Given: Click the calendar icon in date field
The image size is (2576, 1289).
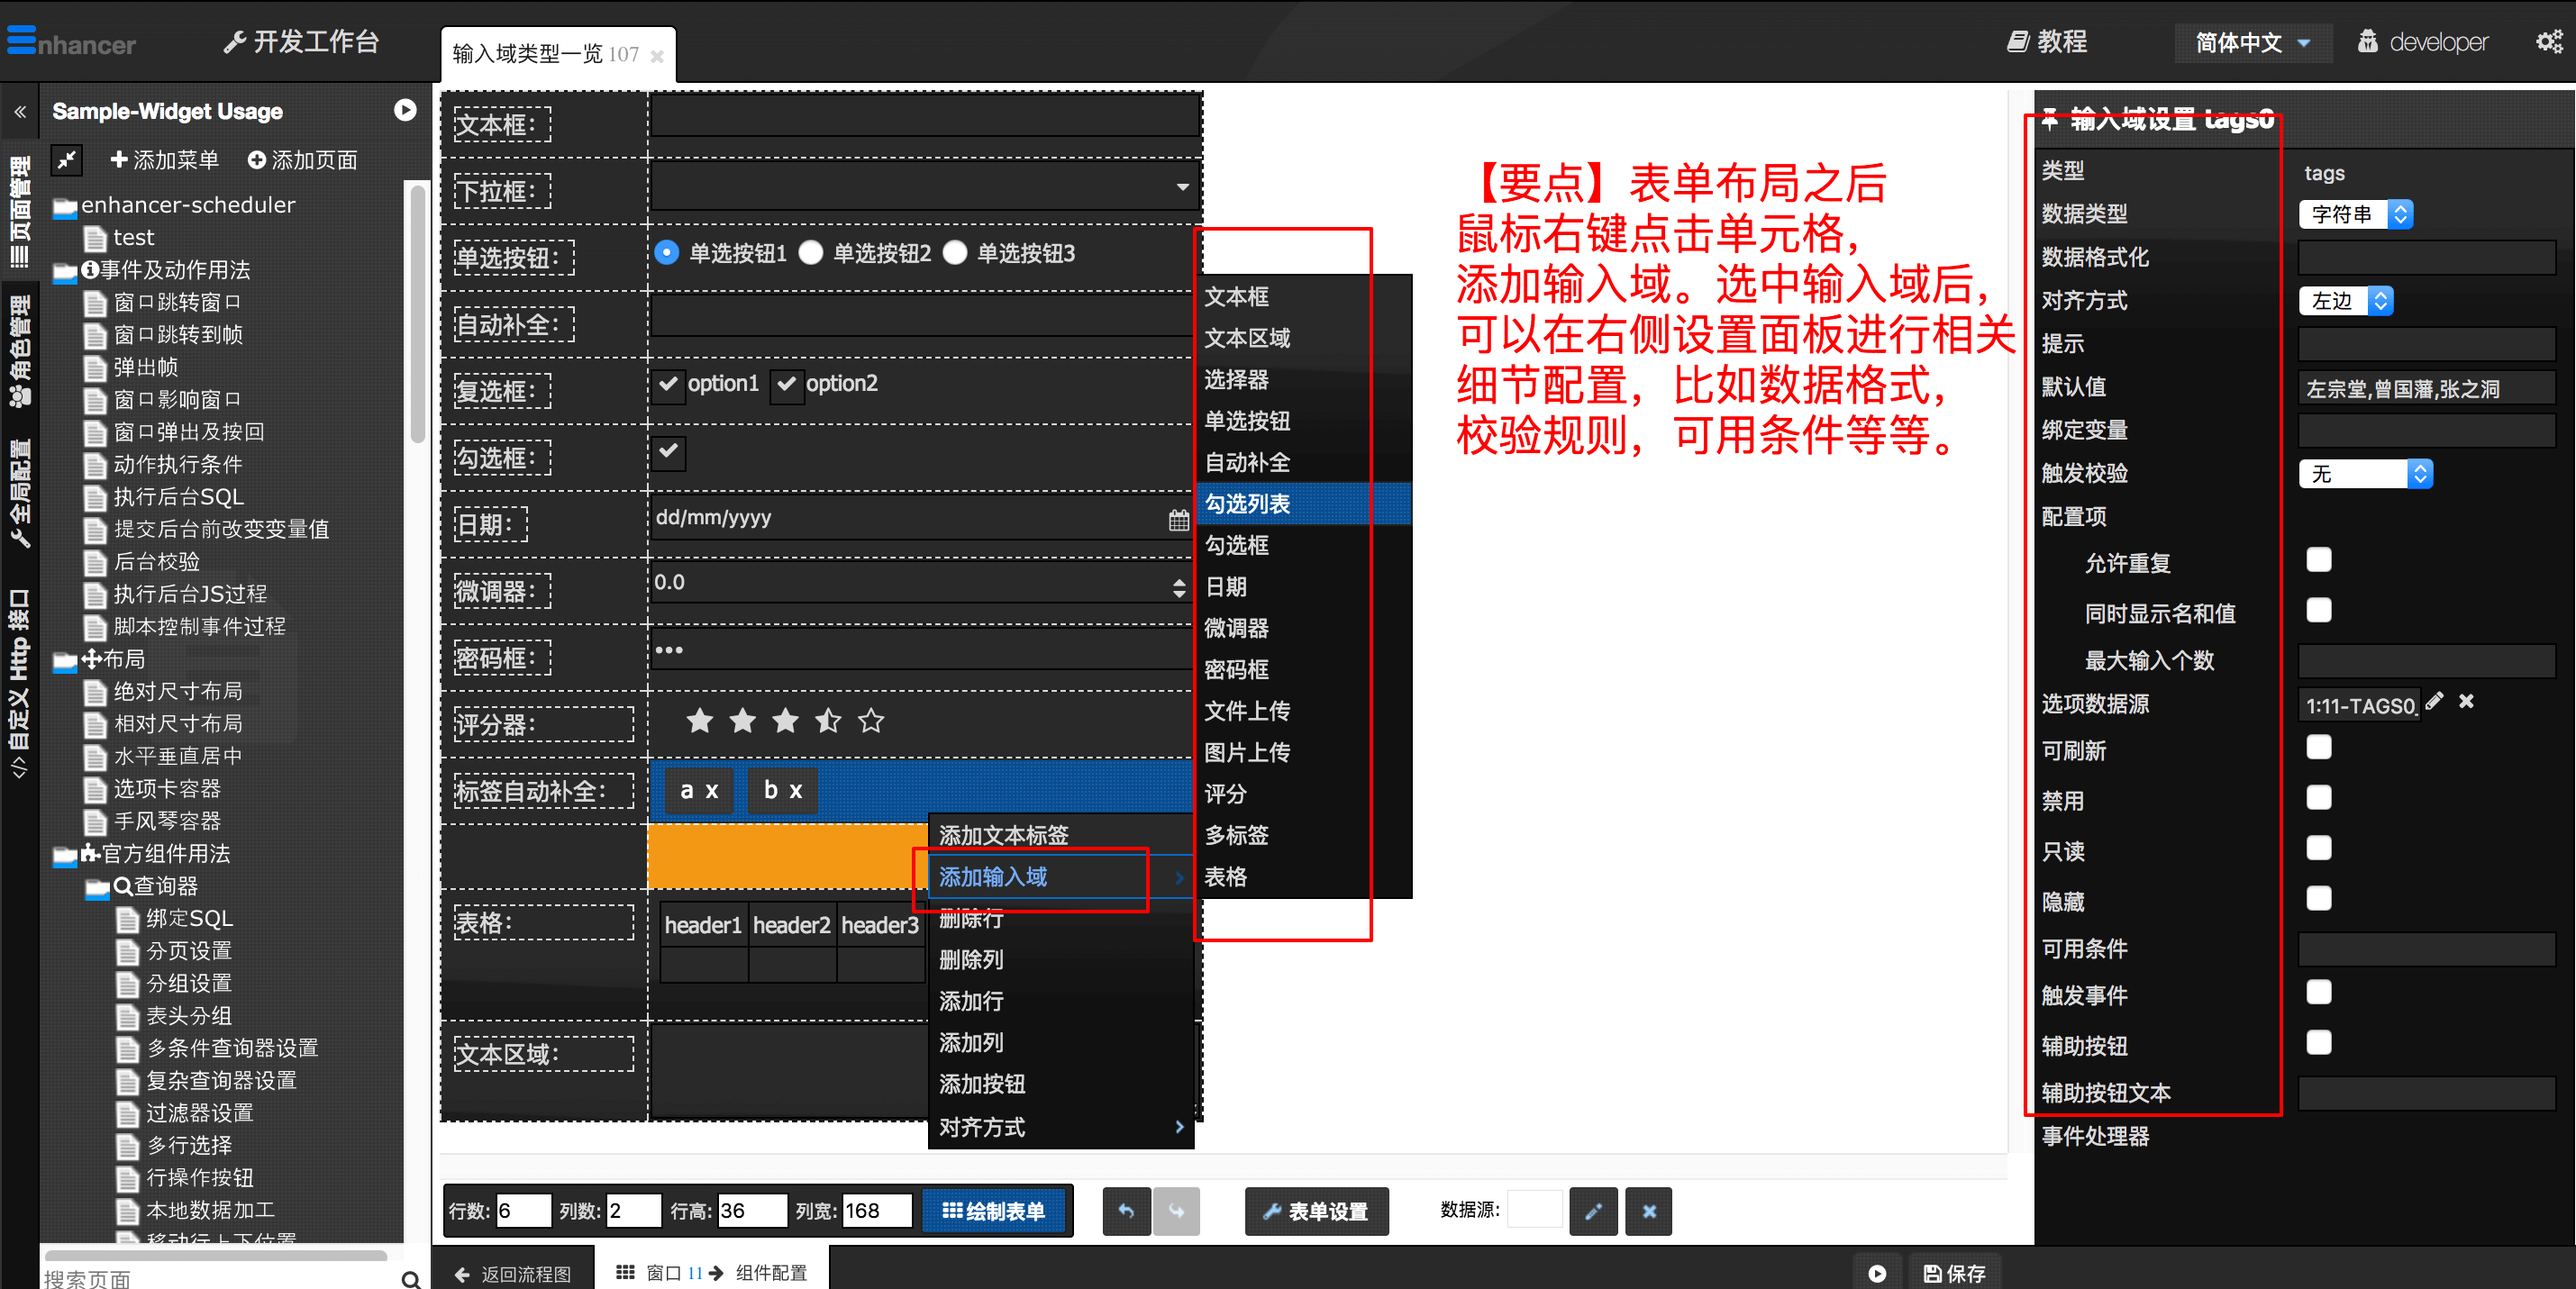Looking at the screenshot, I should 1178,520.
